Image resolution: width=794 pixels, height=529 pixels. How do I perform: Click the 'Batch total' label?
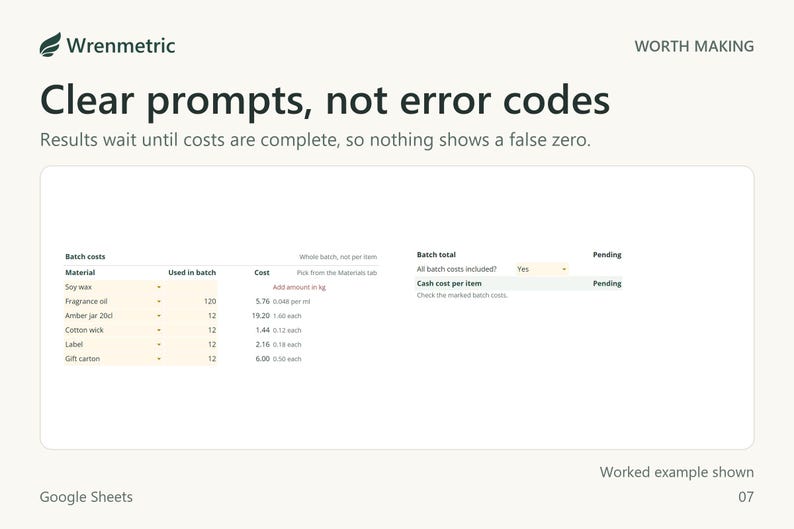coord(436,255)
